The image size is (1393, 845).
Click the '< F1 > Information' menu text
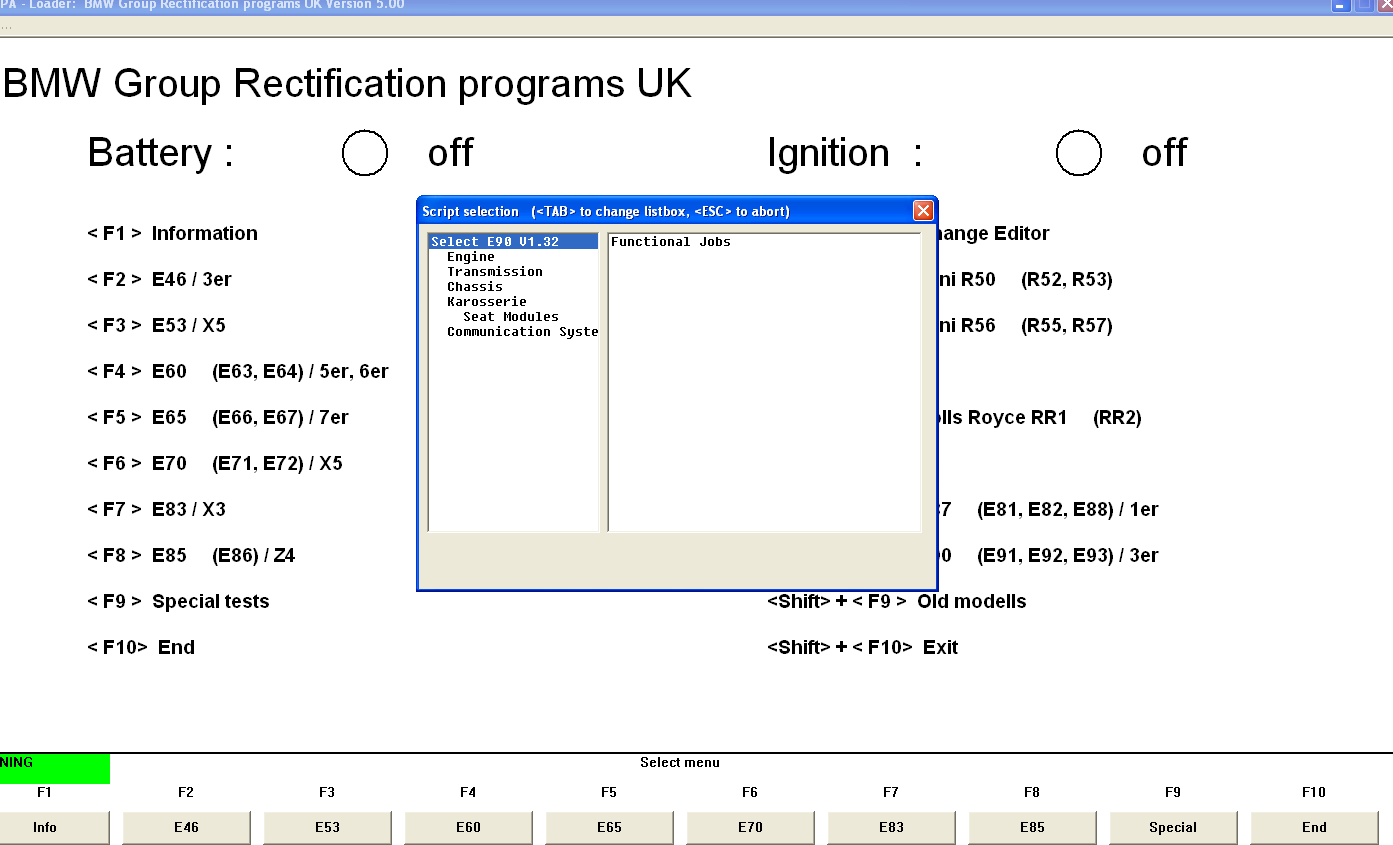tap(172, 233)
